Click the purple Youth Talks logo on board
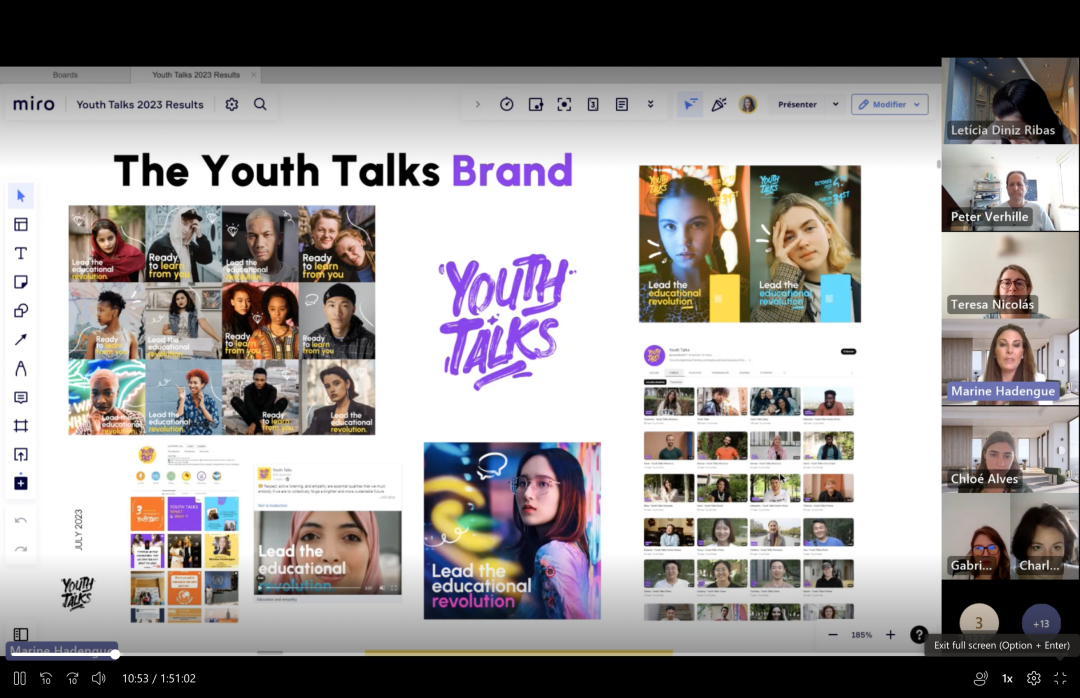The width and height of the screenshot is (1080, 698). click(507, 320)
